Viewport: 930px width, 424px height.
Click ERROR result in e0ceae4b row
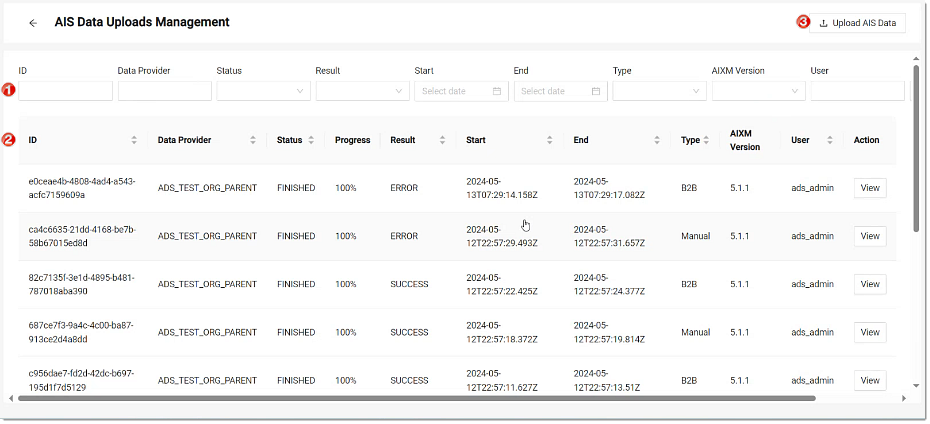click(404, 188)
